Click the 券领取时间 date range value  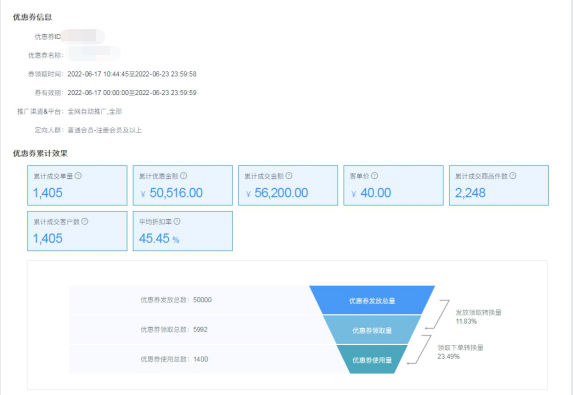132,74
